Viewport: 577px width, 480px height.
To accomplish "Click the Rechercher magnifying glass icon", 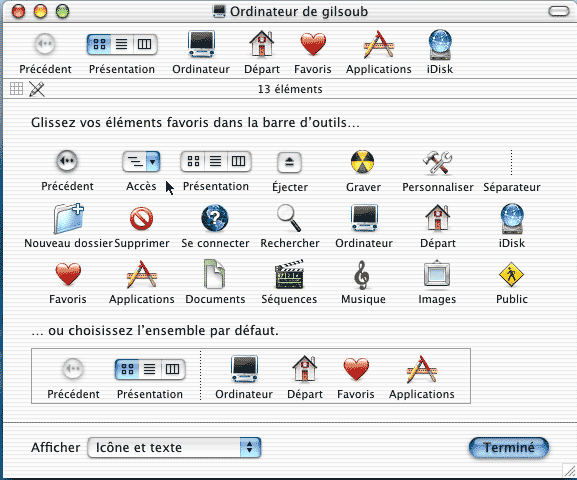I will tap(289, 218).
